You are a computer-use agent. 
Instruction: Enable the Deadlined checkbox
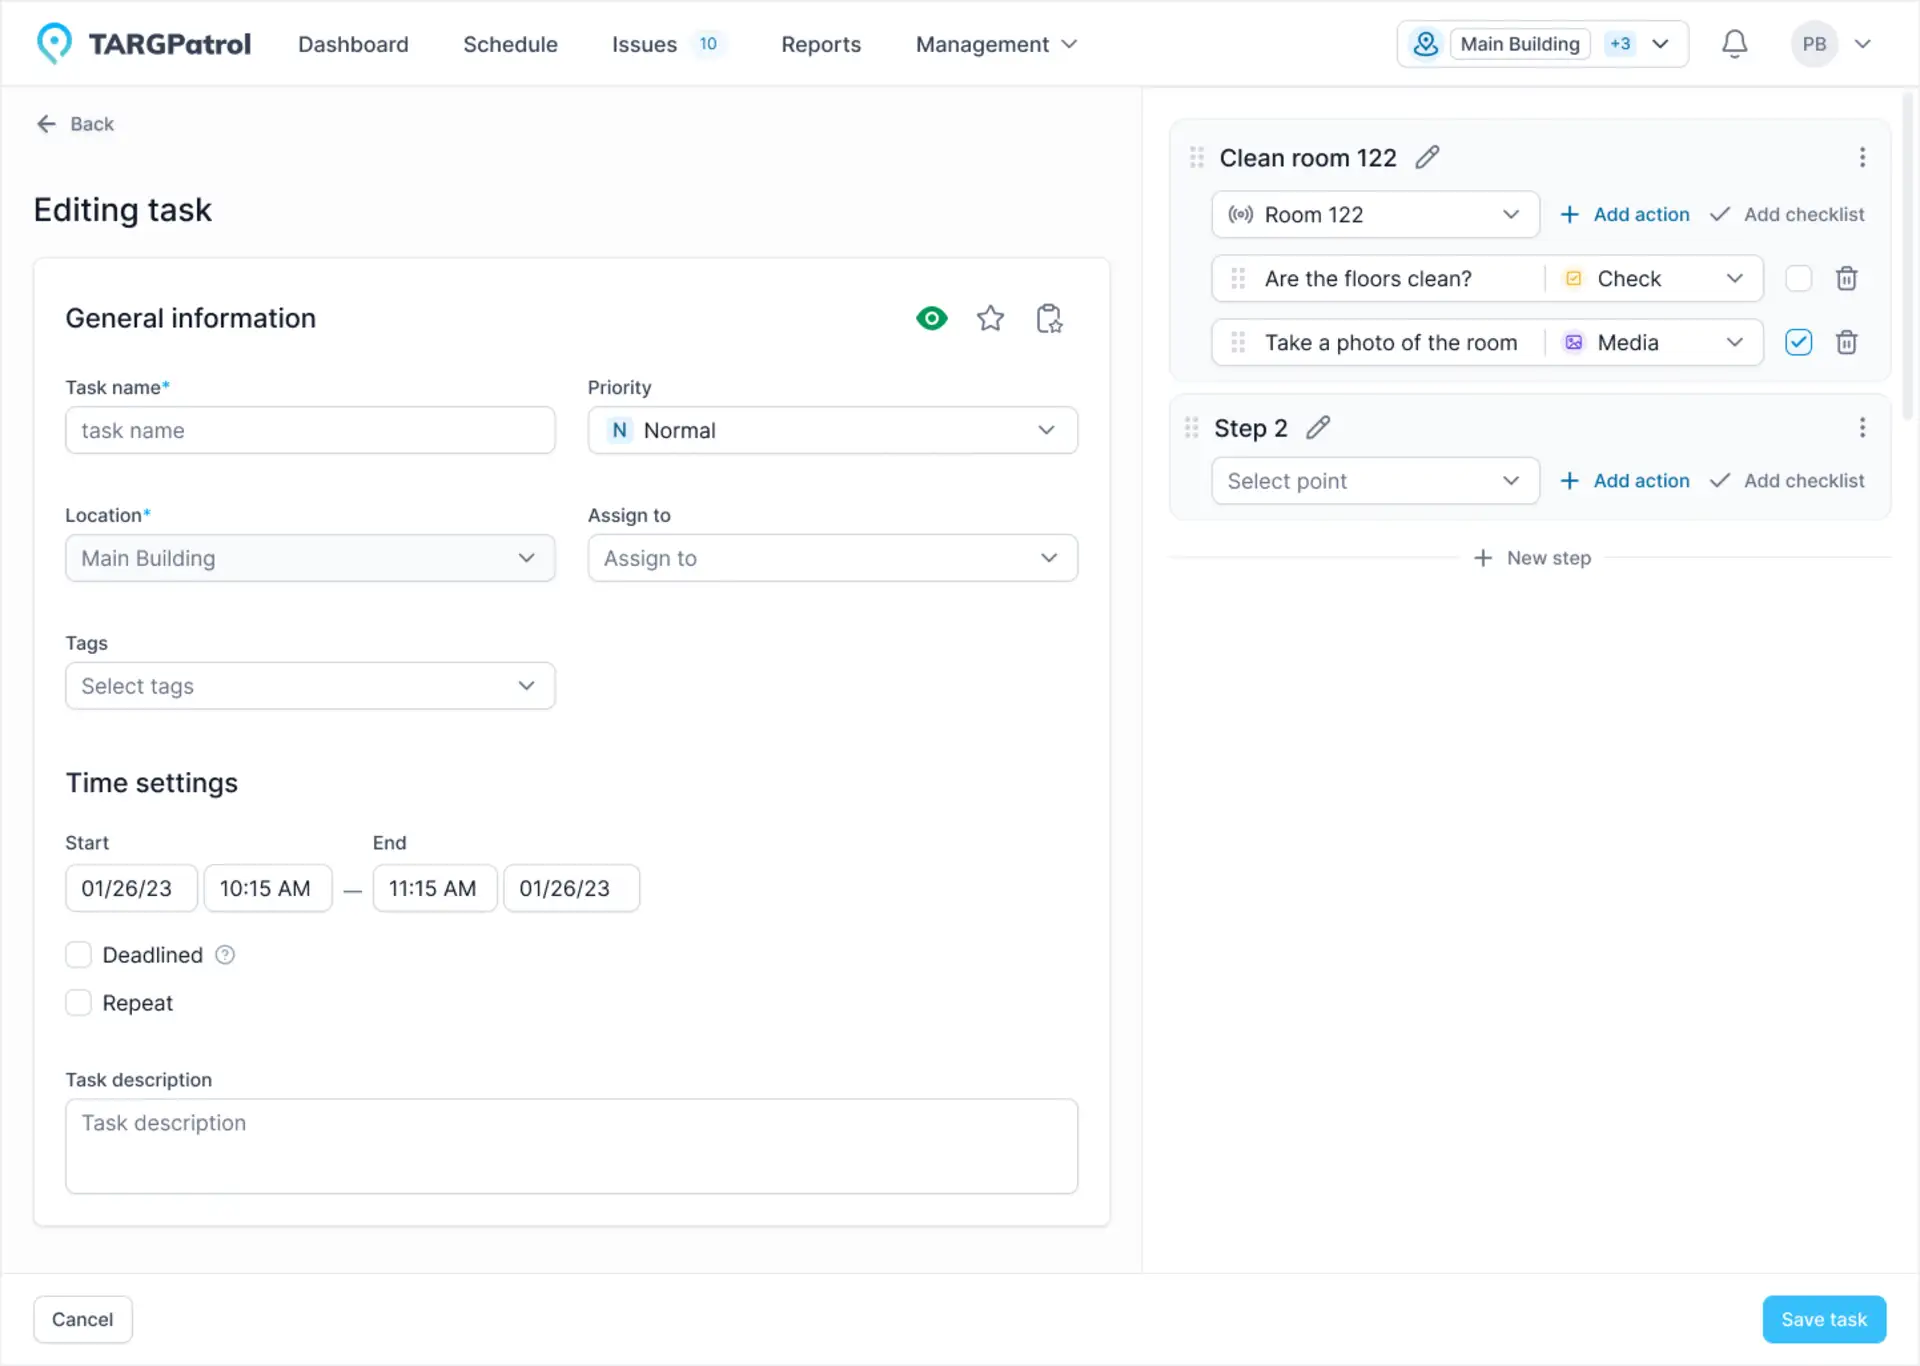(79, 954)
